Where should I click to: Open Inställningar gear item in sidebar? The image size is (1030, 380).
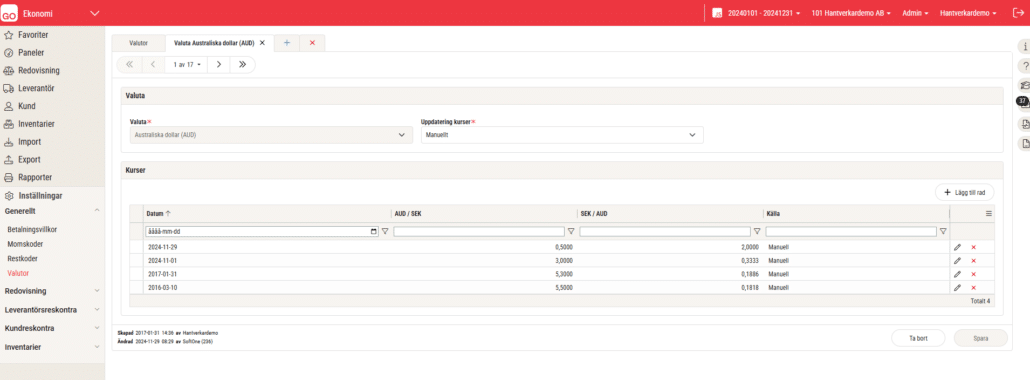41,196
